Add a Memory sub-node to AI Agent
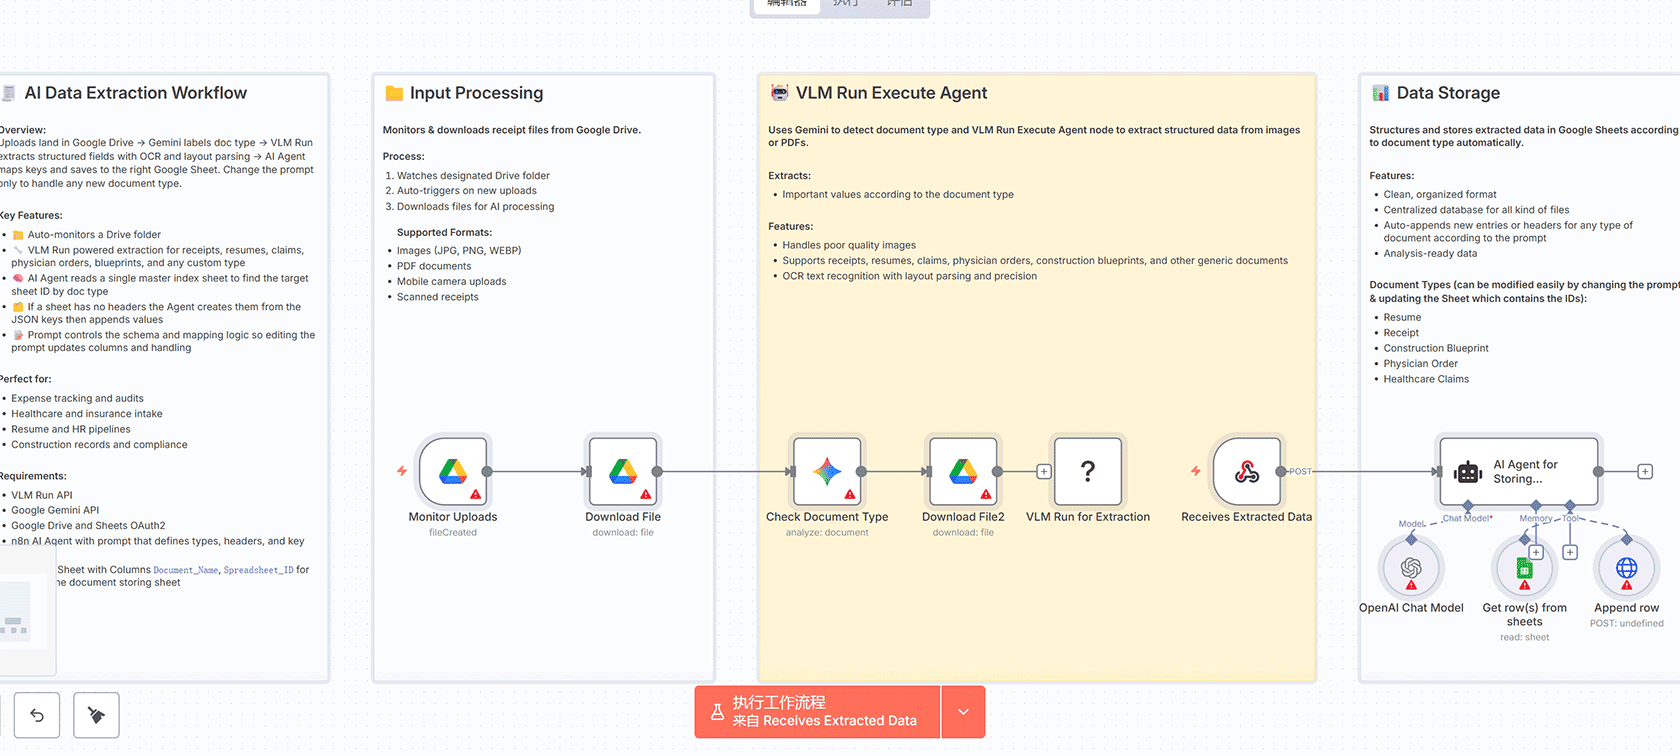This screenshot has width=1680, height=756. point(1536,552)
